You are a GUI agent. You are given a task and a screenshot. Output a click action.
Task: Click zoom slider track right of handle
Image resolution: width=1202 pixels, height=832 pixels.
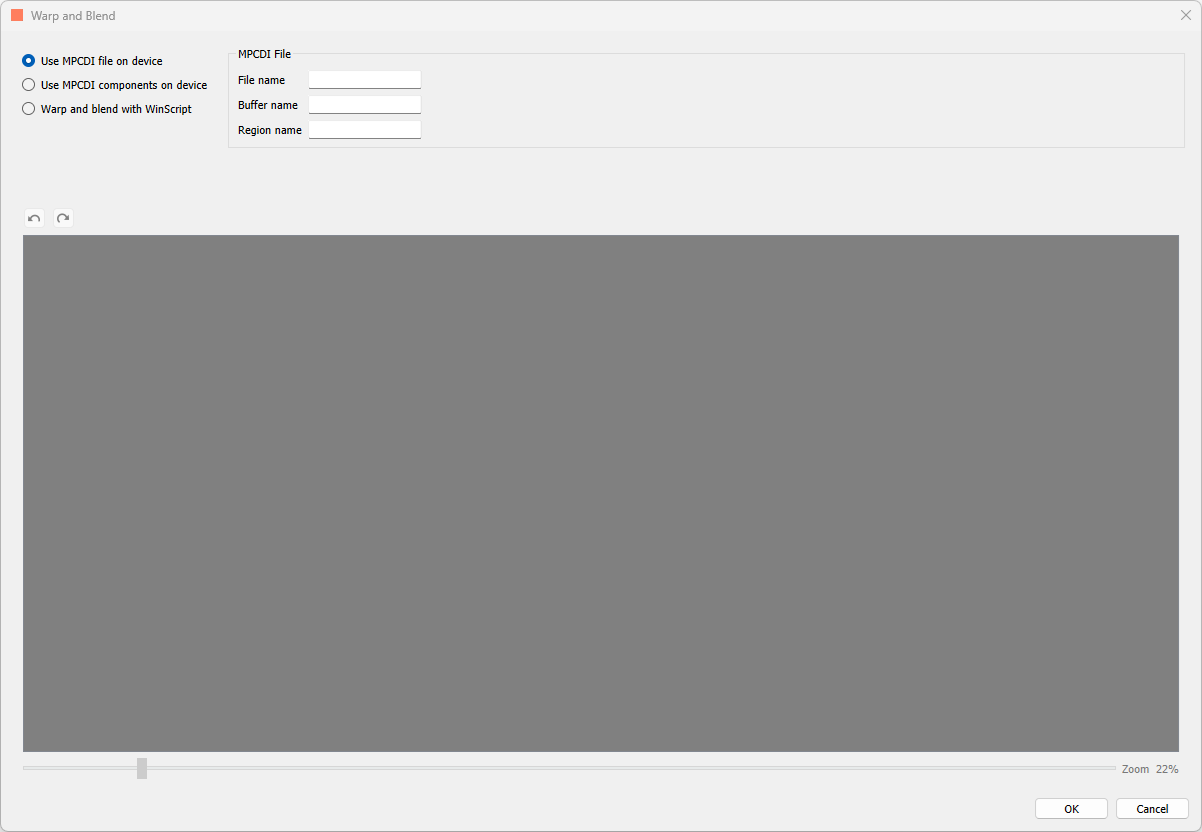pos(600,768)
